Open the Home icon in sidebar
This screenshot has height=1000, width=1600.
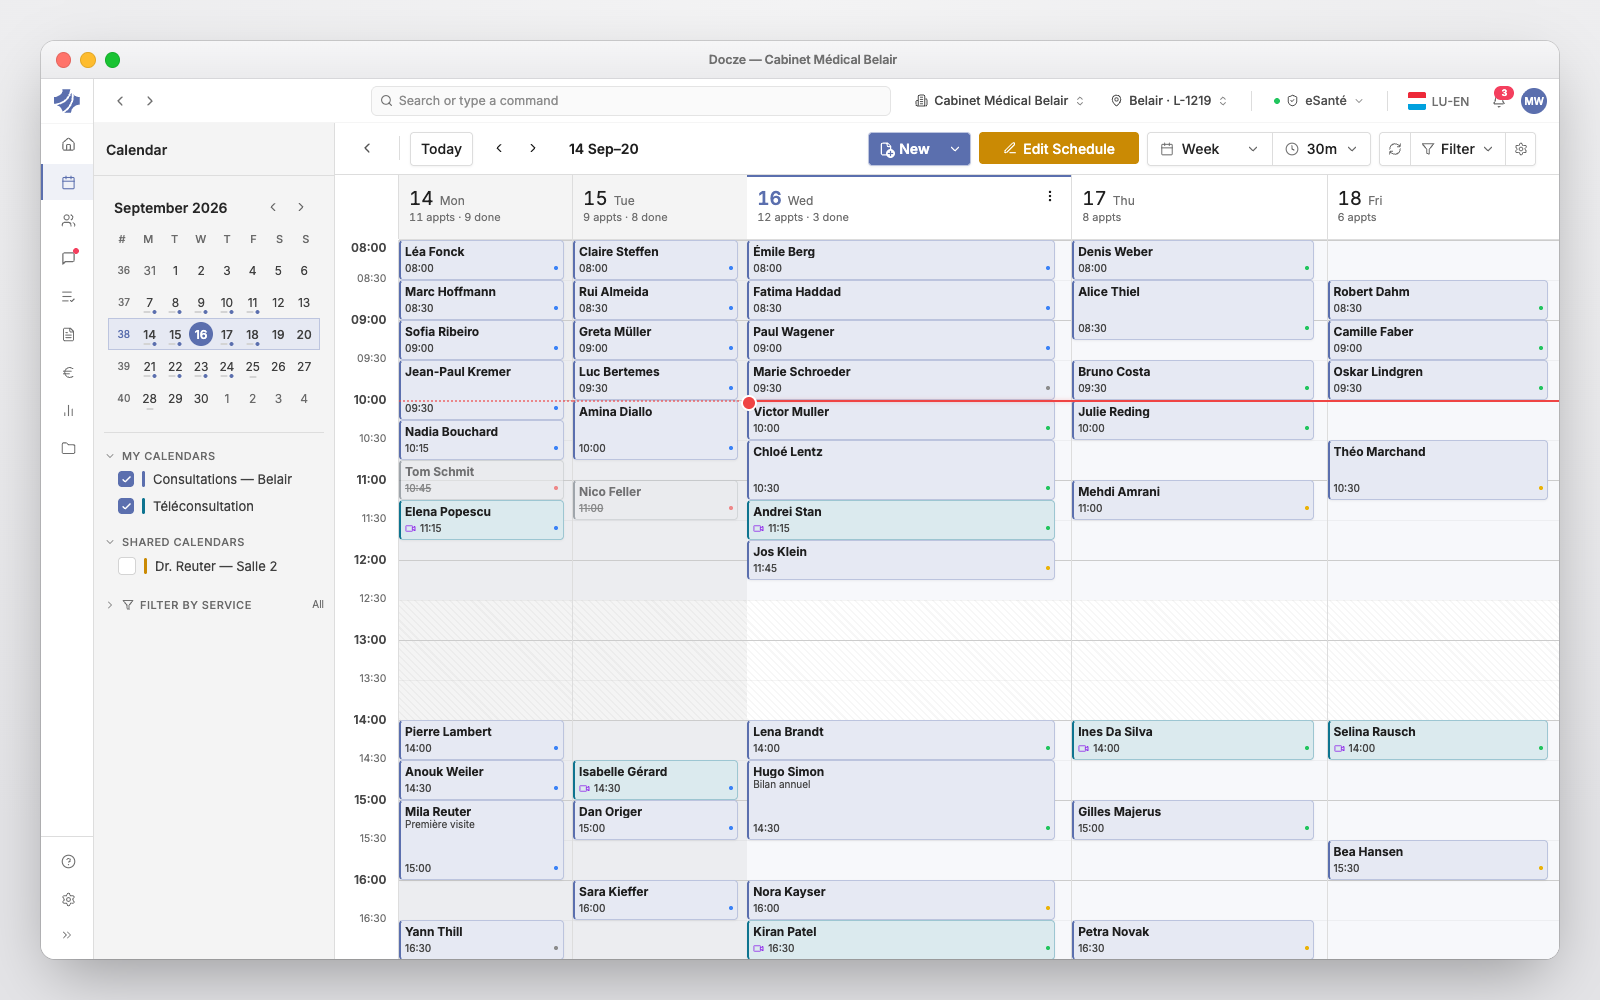(x=68, y=144)
